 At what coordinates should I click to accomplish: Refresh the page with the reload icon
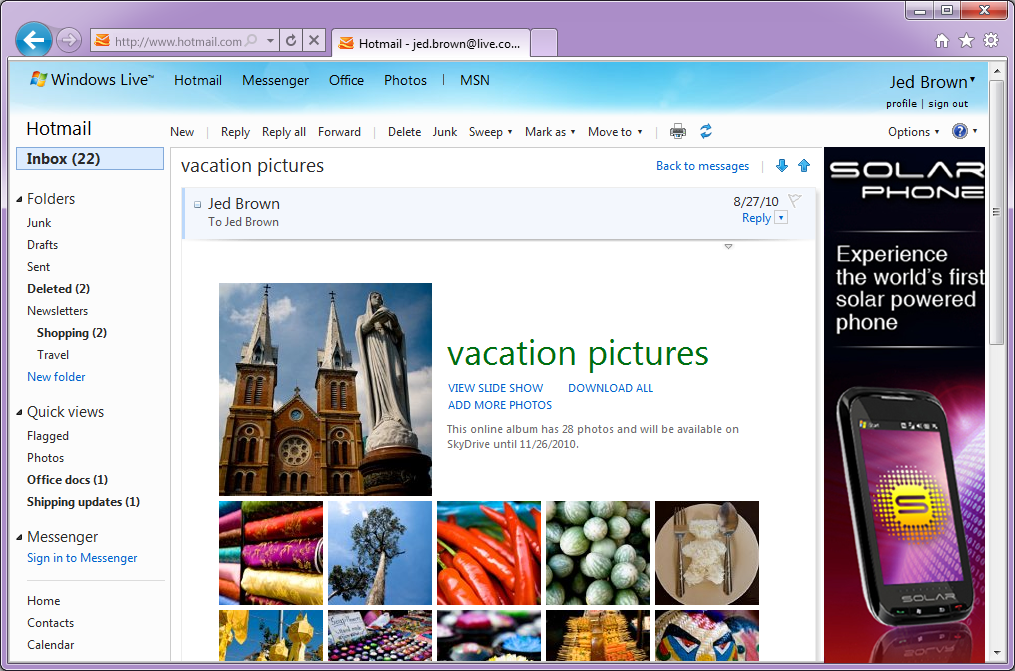click(291, 41)
